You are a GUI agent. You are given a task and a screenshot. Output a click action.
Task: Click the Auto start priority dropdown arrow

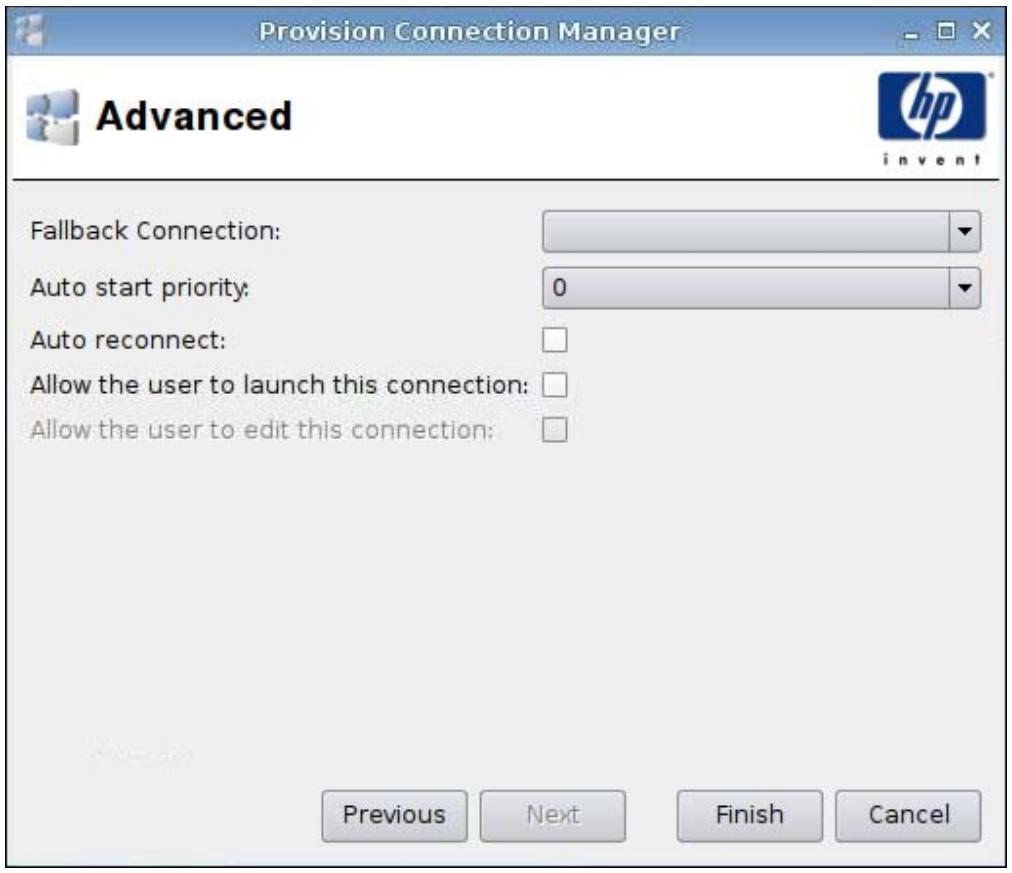[x=965, y=288]
